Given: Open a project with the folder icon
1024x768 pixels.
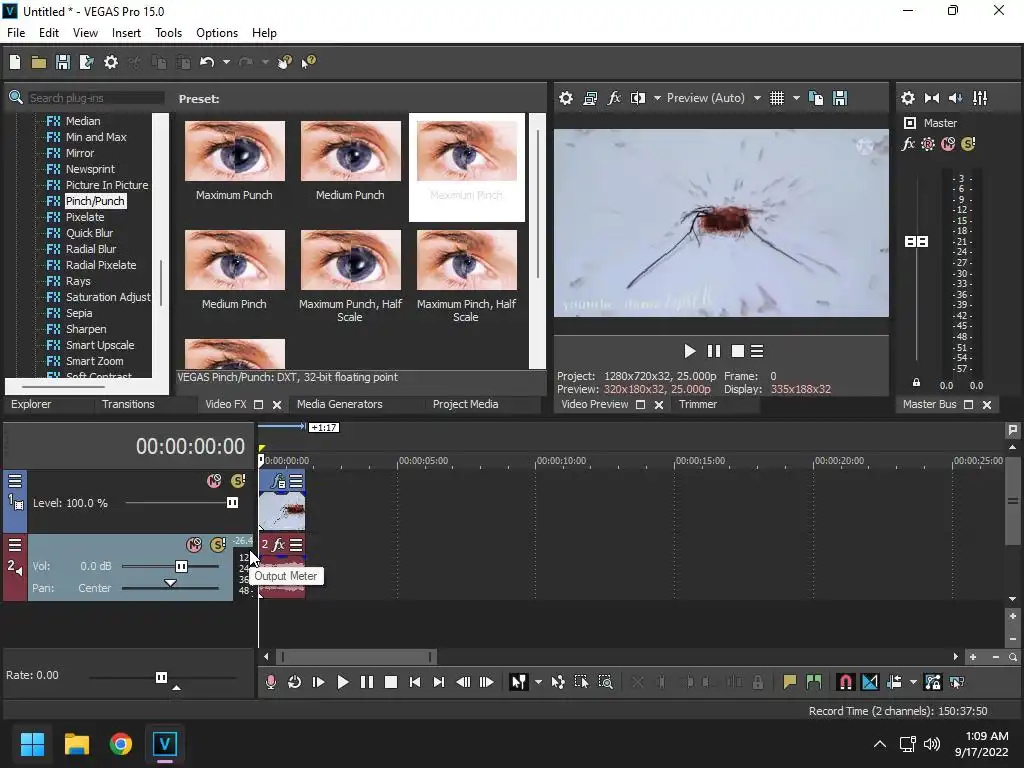Looking at the screenshot, I should [x=39, y=62].
